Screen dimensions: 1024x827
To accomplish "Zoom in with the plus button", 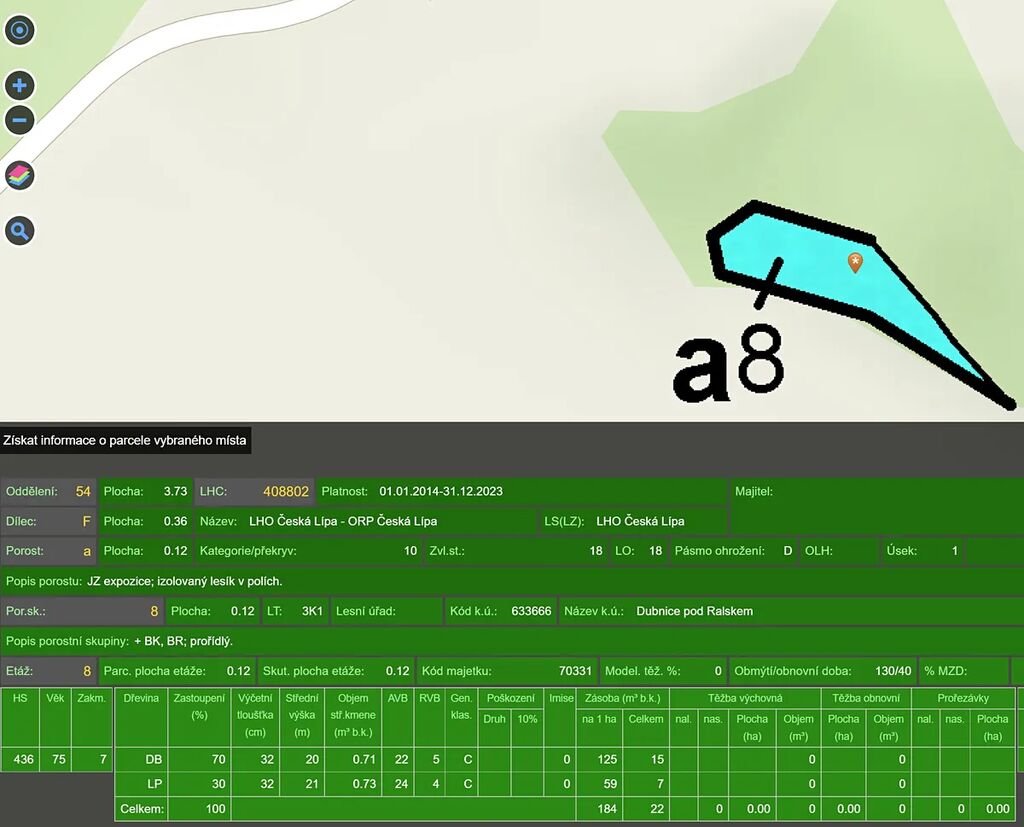I will (x=19, y=85).
